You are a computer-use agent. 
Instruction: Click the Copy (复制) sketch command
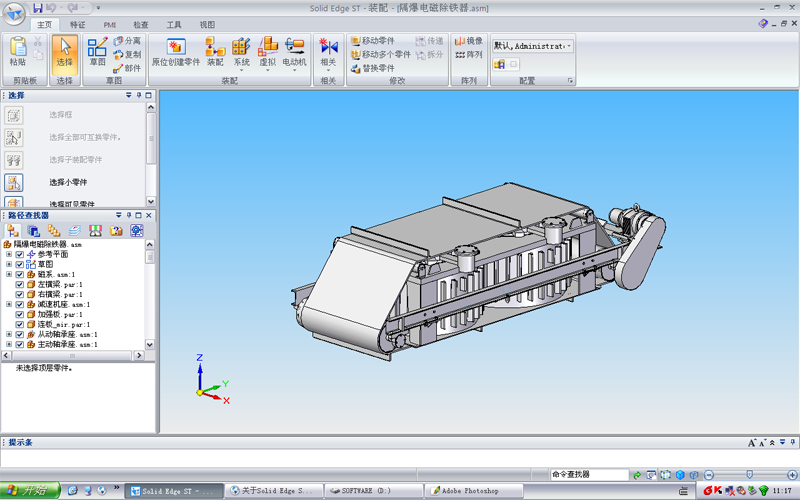[127, 55]
